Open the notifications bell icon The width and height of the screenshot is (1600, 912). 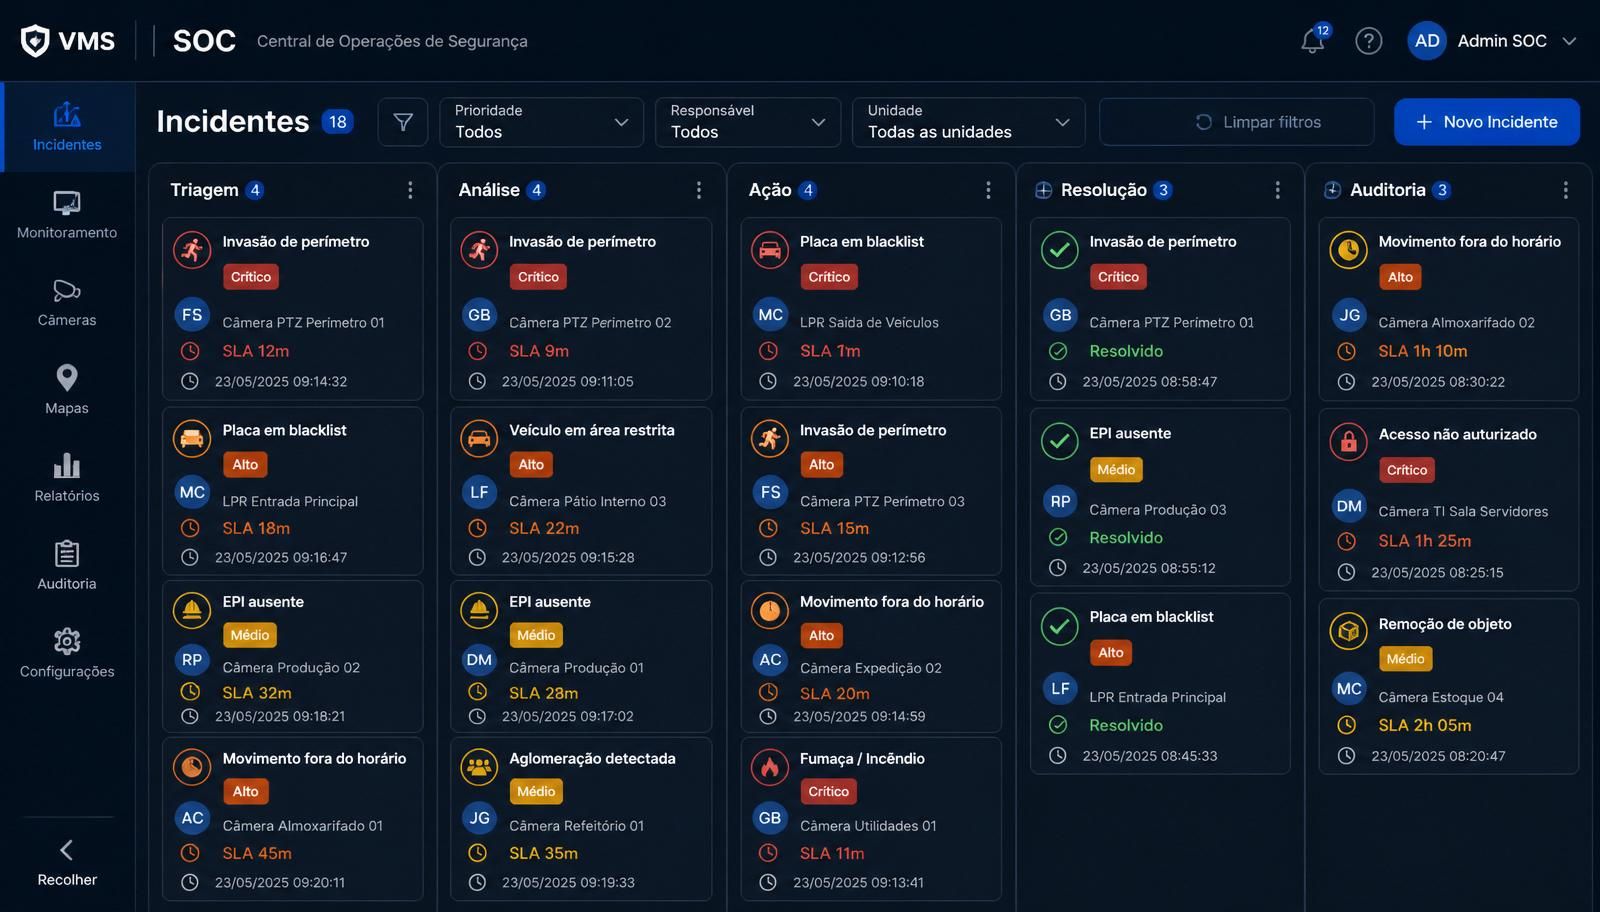pyautogui.click(x=1312, y=41)
